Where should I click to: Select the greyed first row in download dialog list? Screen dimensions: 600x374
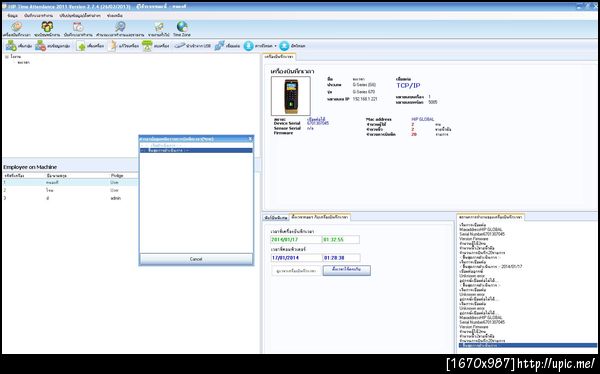pos(196,146)
